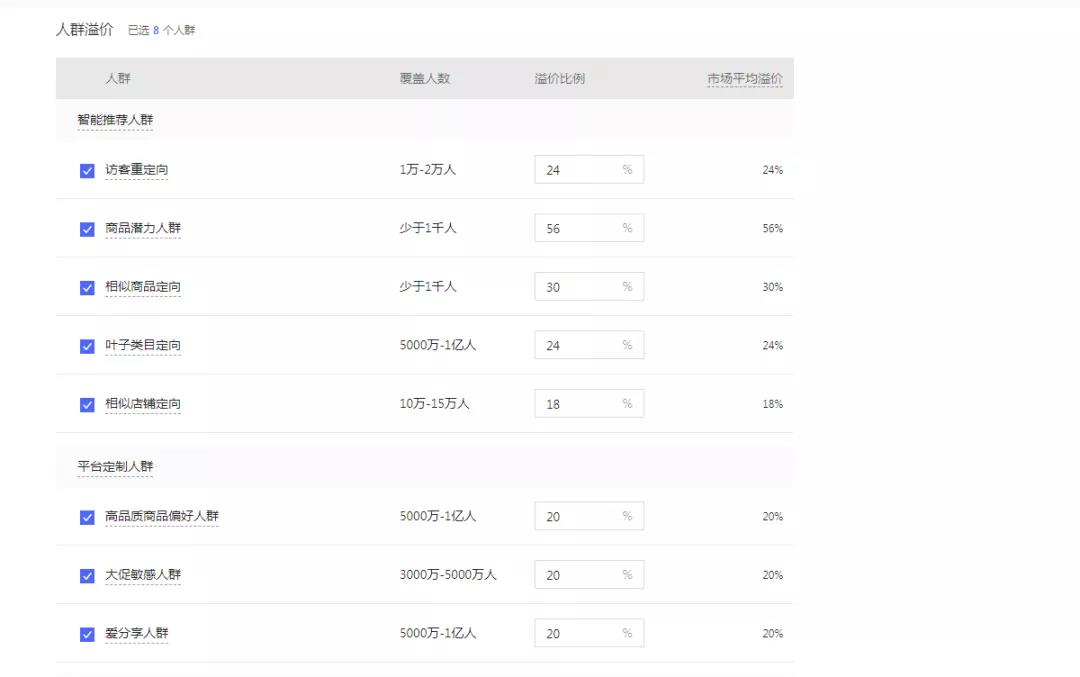Uncheck the 爱分享人群 checkbox
Image resolution: width=1080 pixels, height=677 pixels.
click(87, 634)
